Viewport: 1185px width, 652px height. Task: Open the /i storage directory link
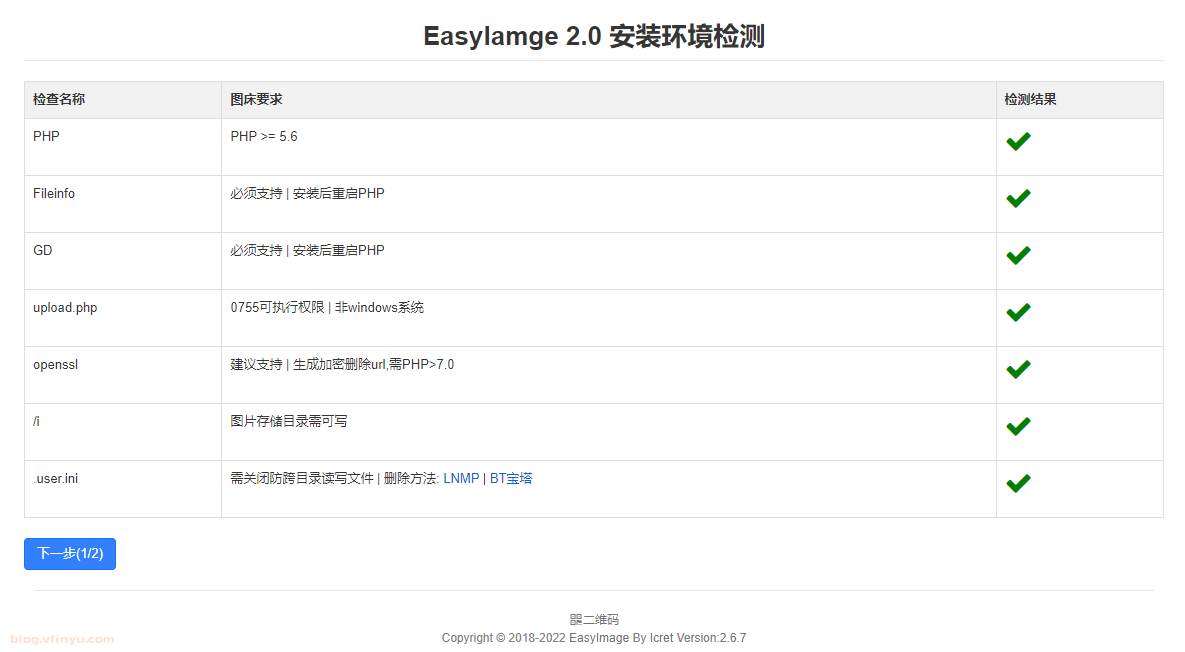(x=36, y=421)
